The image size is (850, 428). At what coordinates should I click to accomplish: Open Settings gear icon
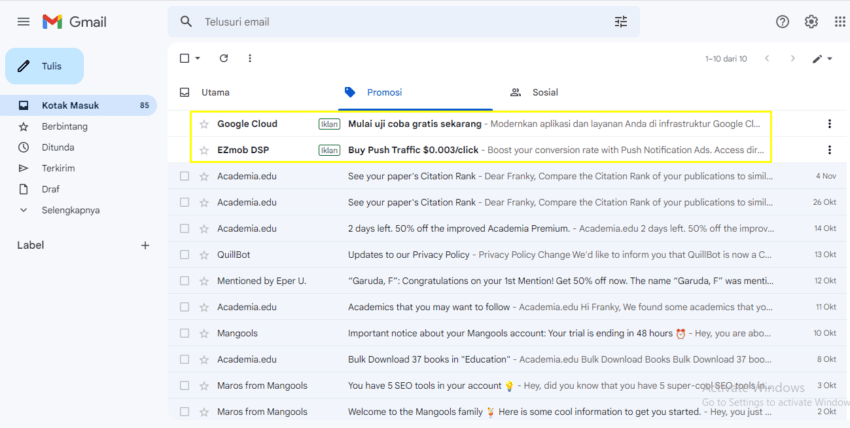point(811,22)
